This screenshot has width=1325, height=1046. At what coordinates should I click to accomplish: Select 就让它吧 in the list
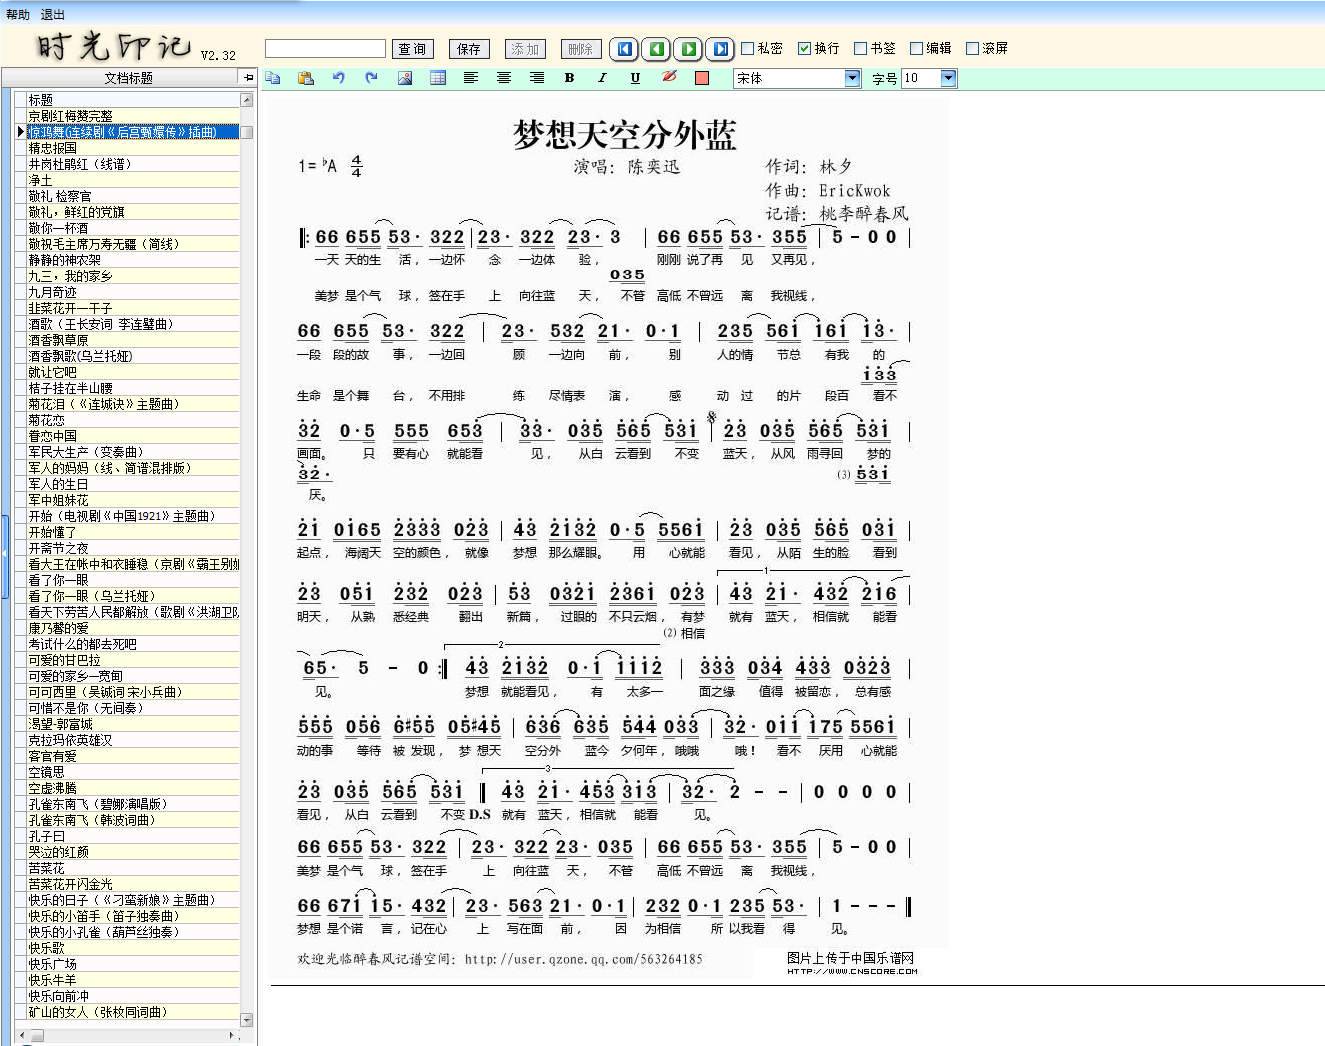pyautogui.click(x=132, y=372)
